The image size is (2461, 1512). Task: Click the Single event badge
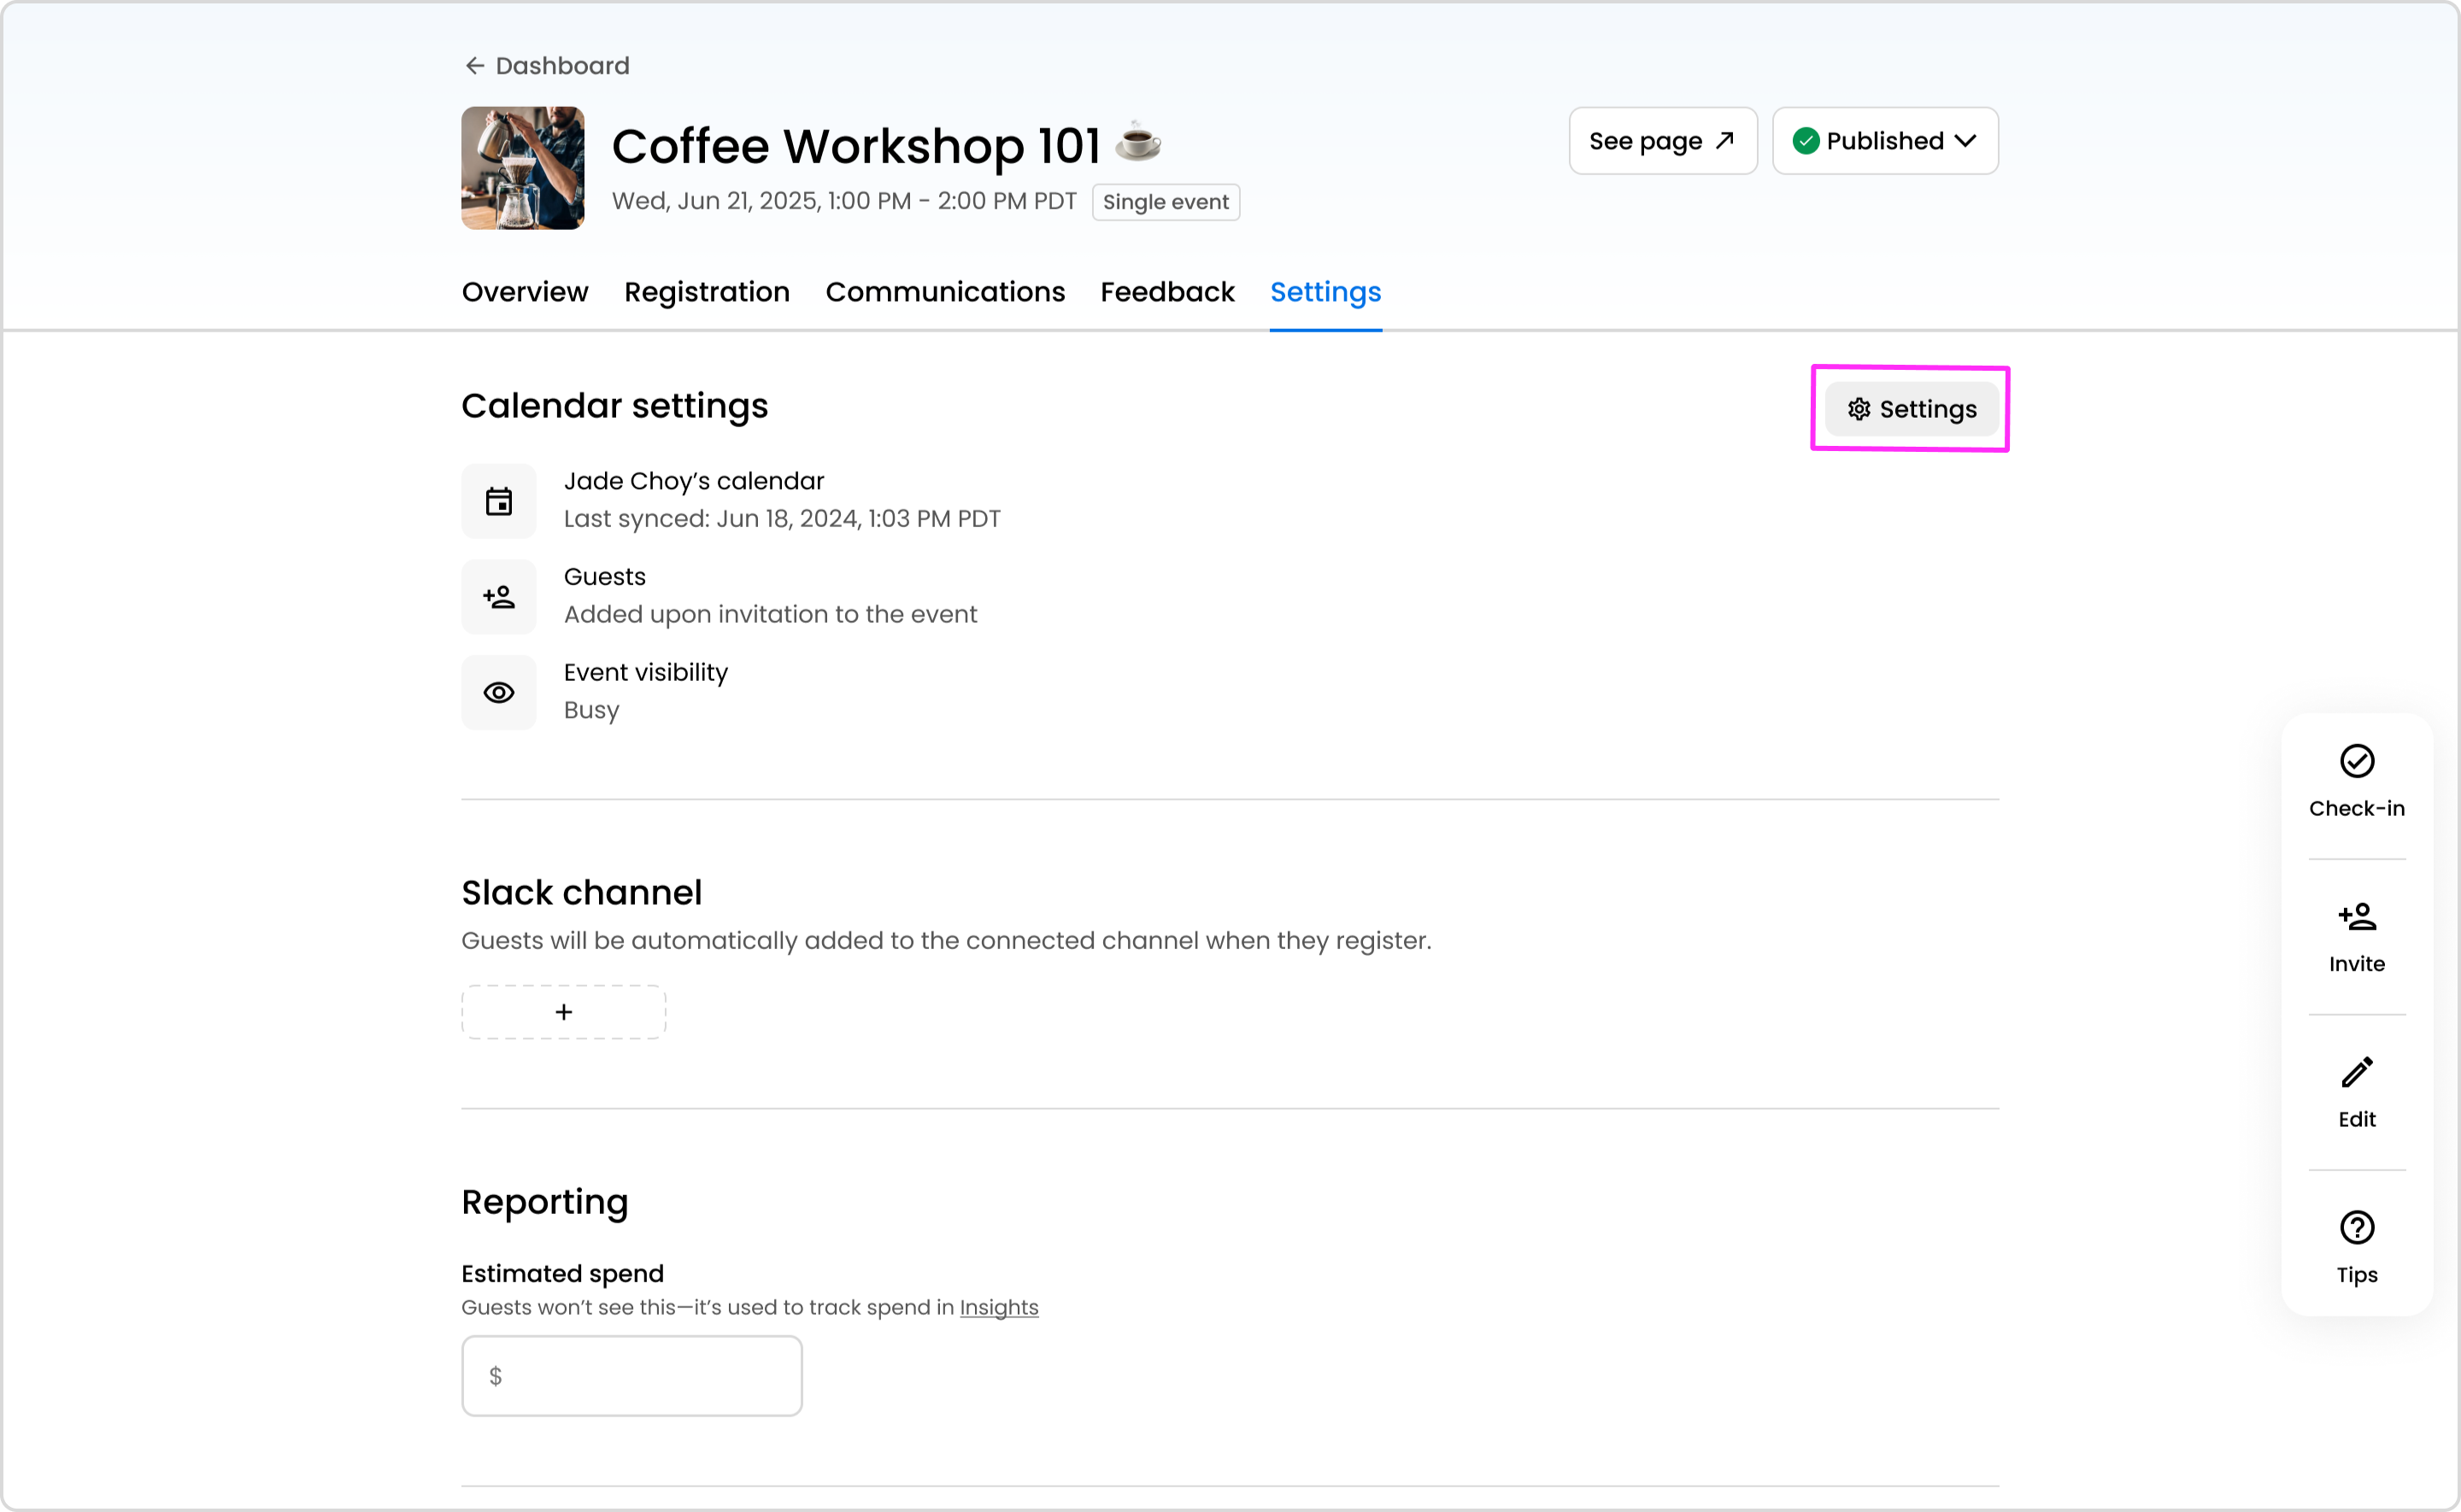tap(1165, 202)
